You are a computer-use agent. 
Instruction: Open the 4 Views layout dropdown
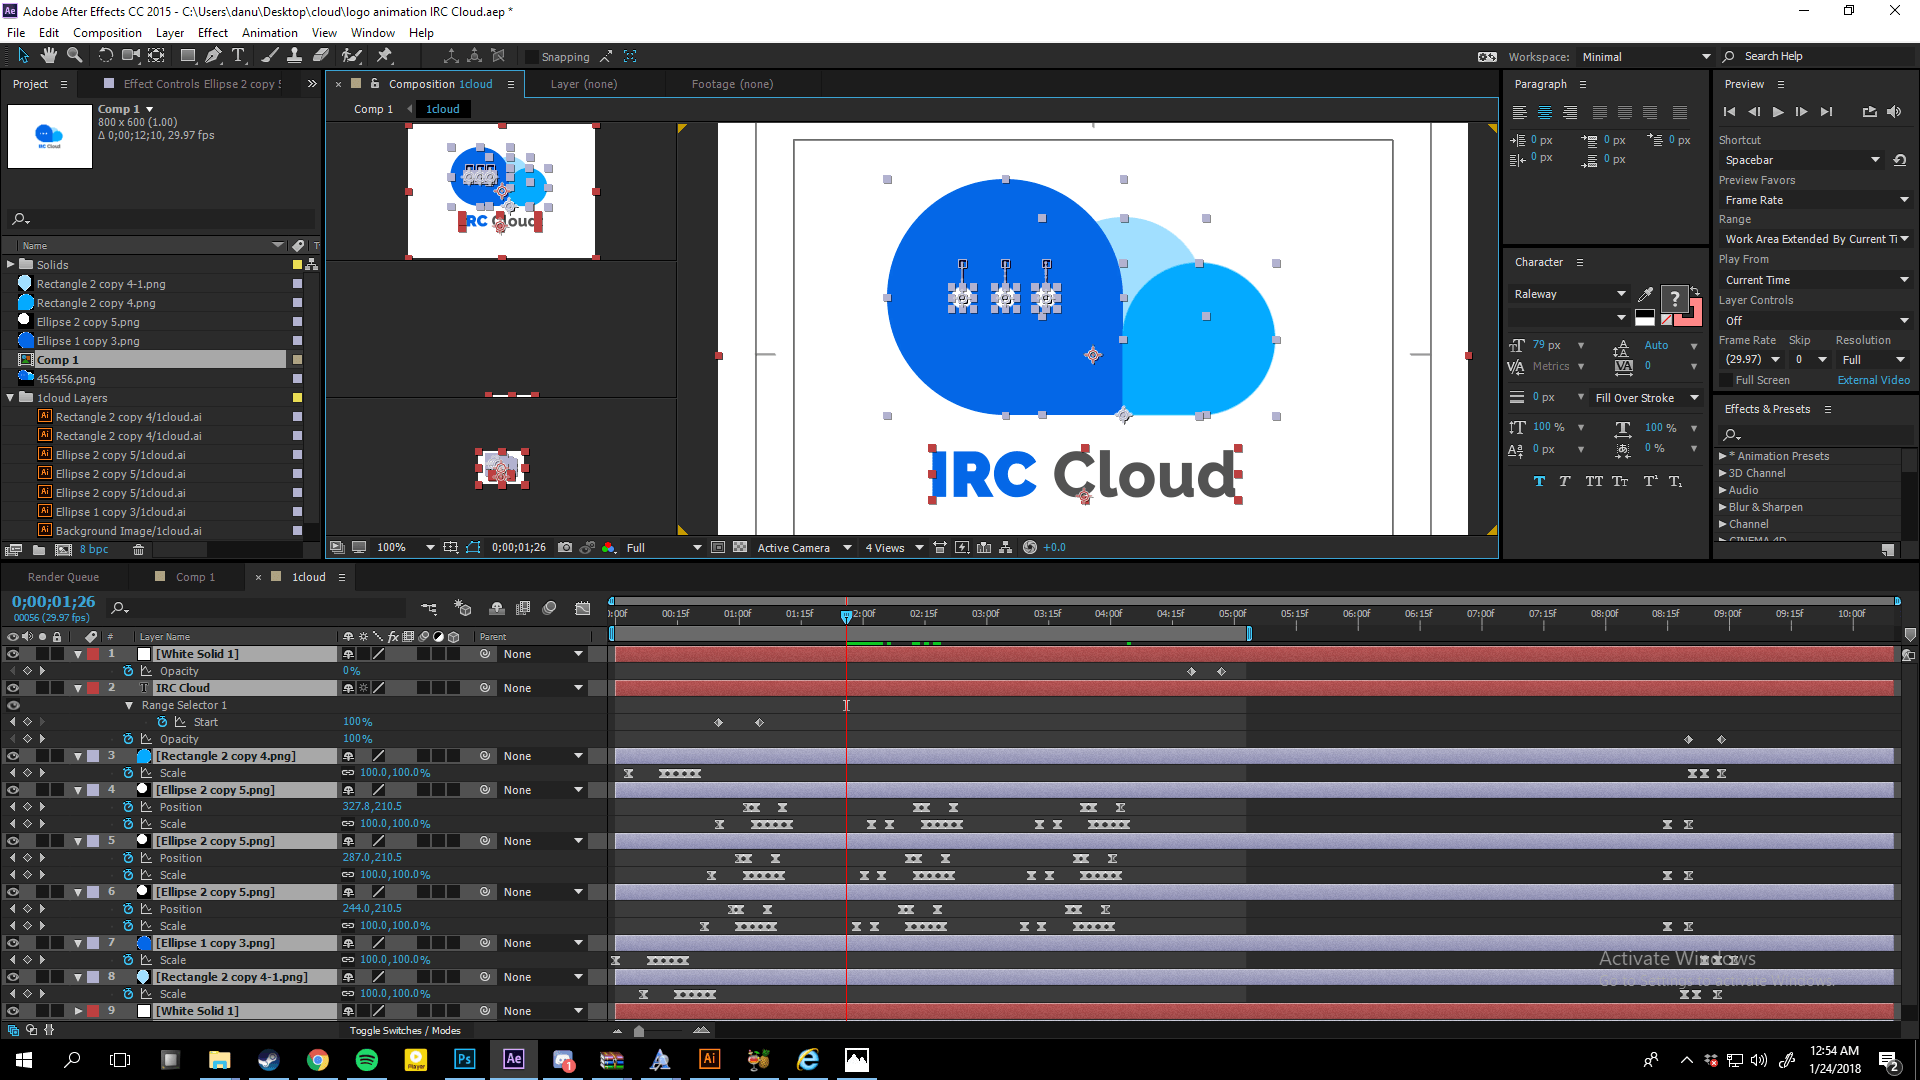(894, 548)
